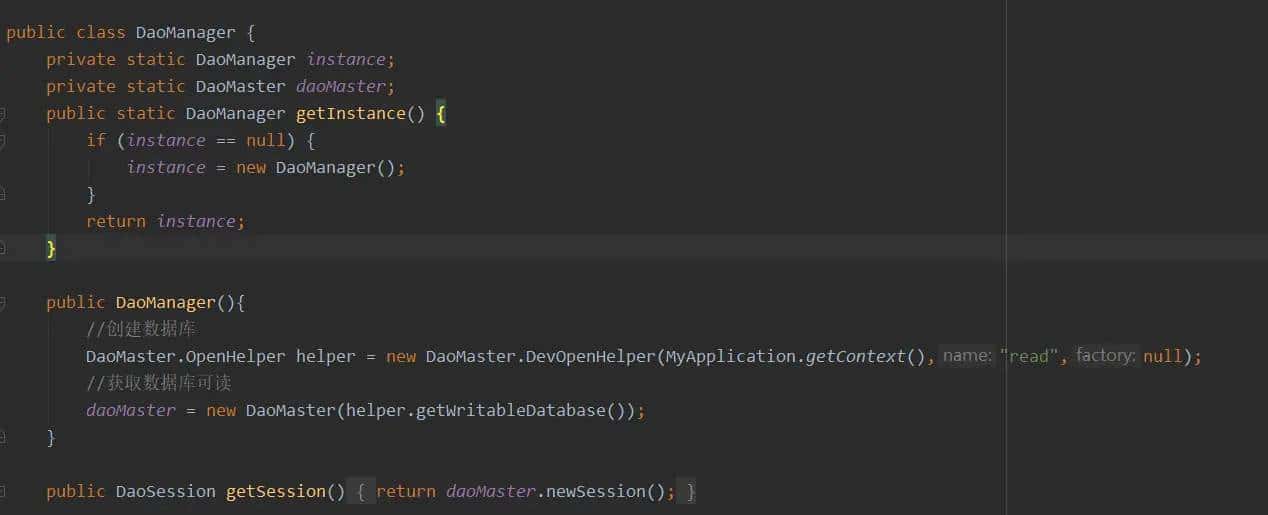The width and height of the screenshot is (1268, 515).
Task: Click the DaoSession return type
Action: [166, 491]
